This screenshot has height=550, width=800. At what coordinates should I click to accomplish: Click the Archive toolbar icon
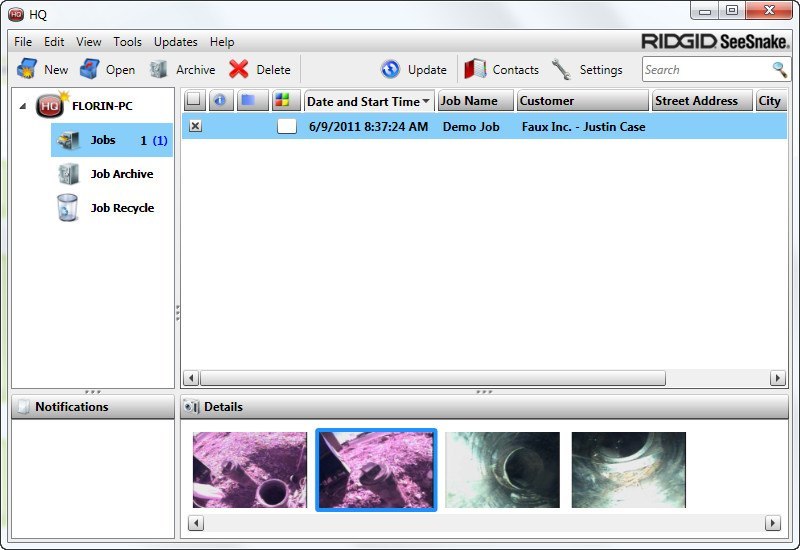pos(158,69)
